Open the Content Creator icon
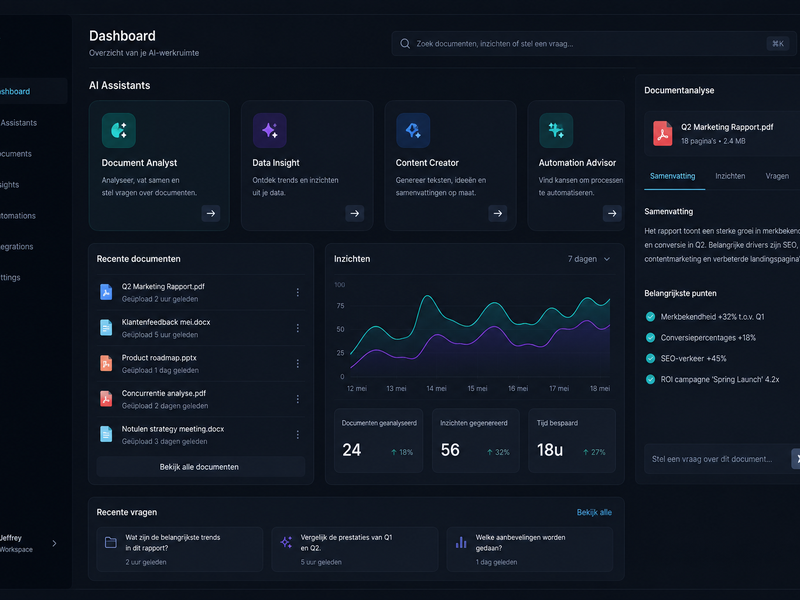Viewport: 800px width, 600px height. point(413,131)
